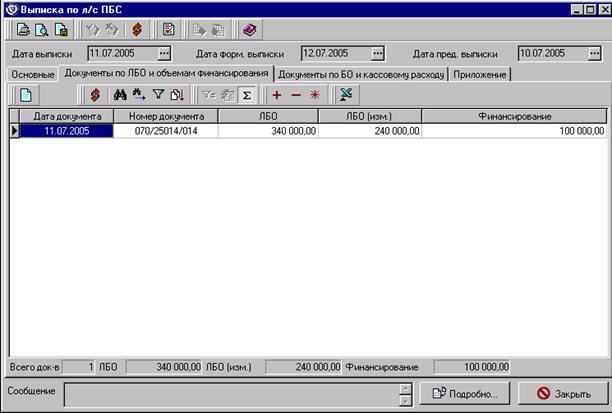Click the checklist icon in top toolbar
This screenshot has width=612, height=413.
169,30
